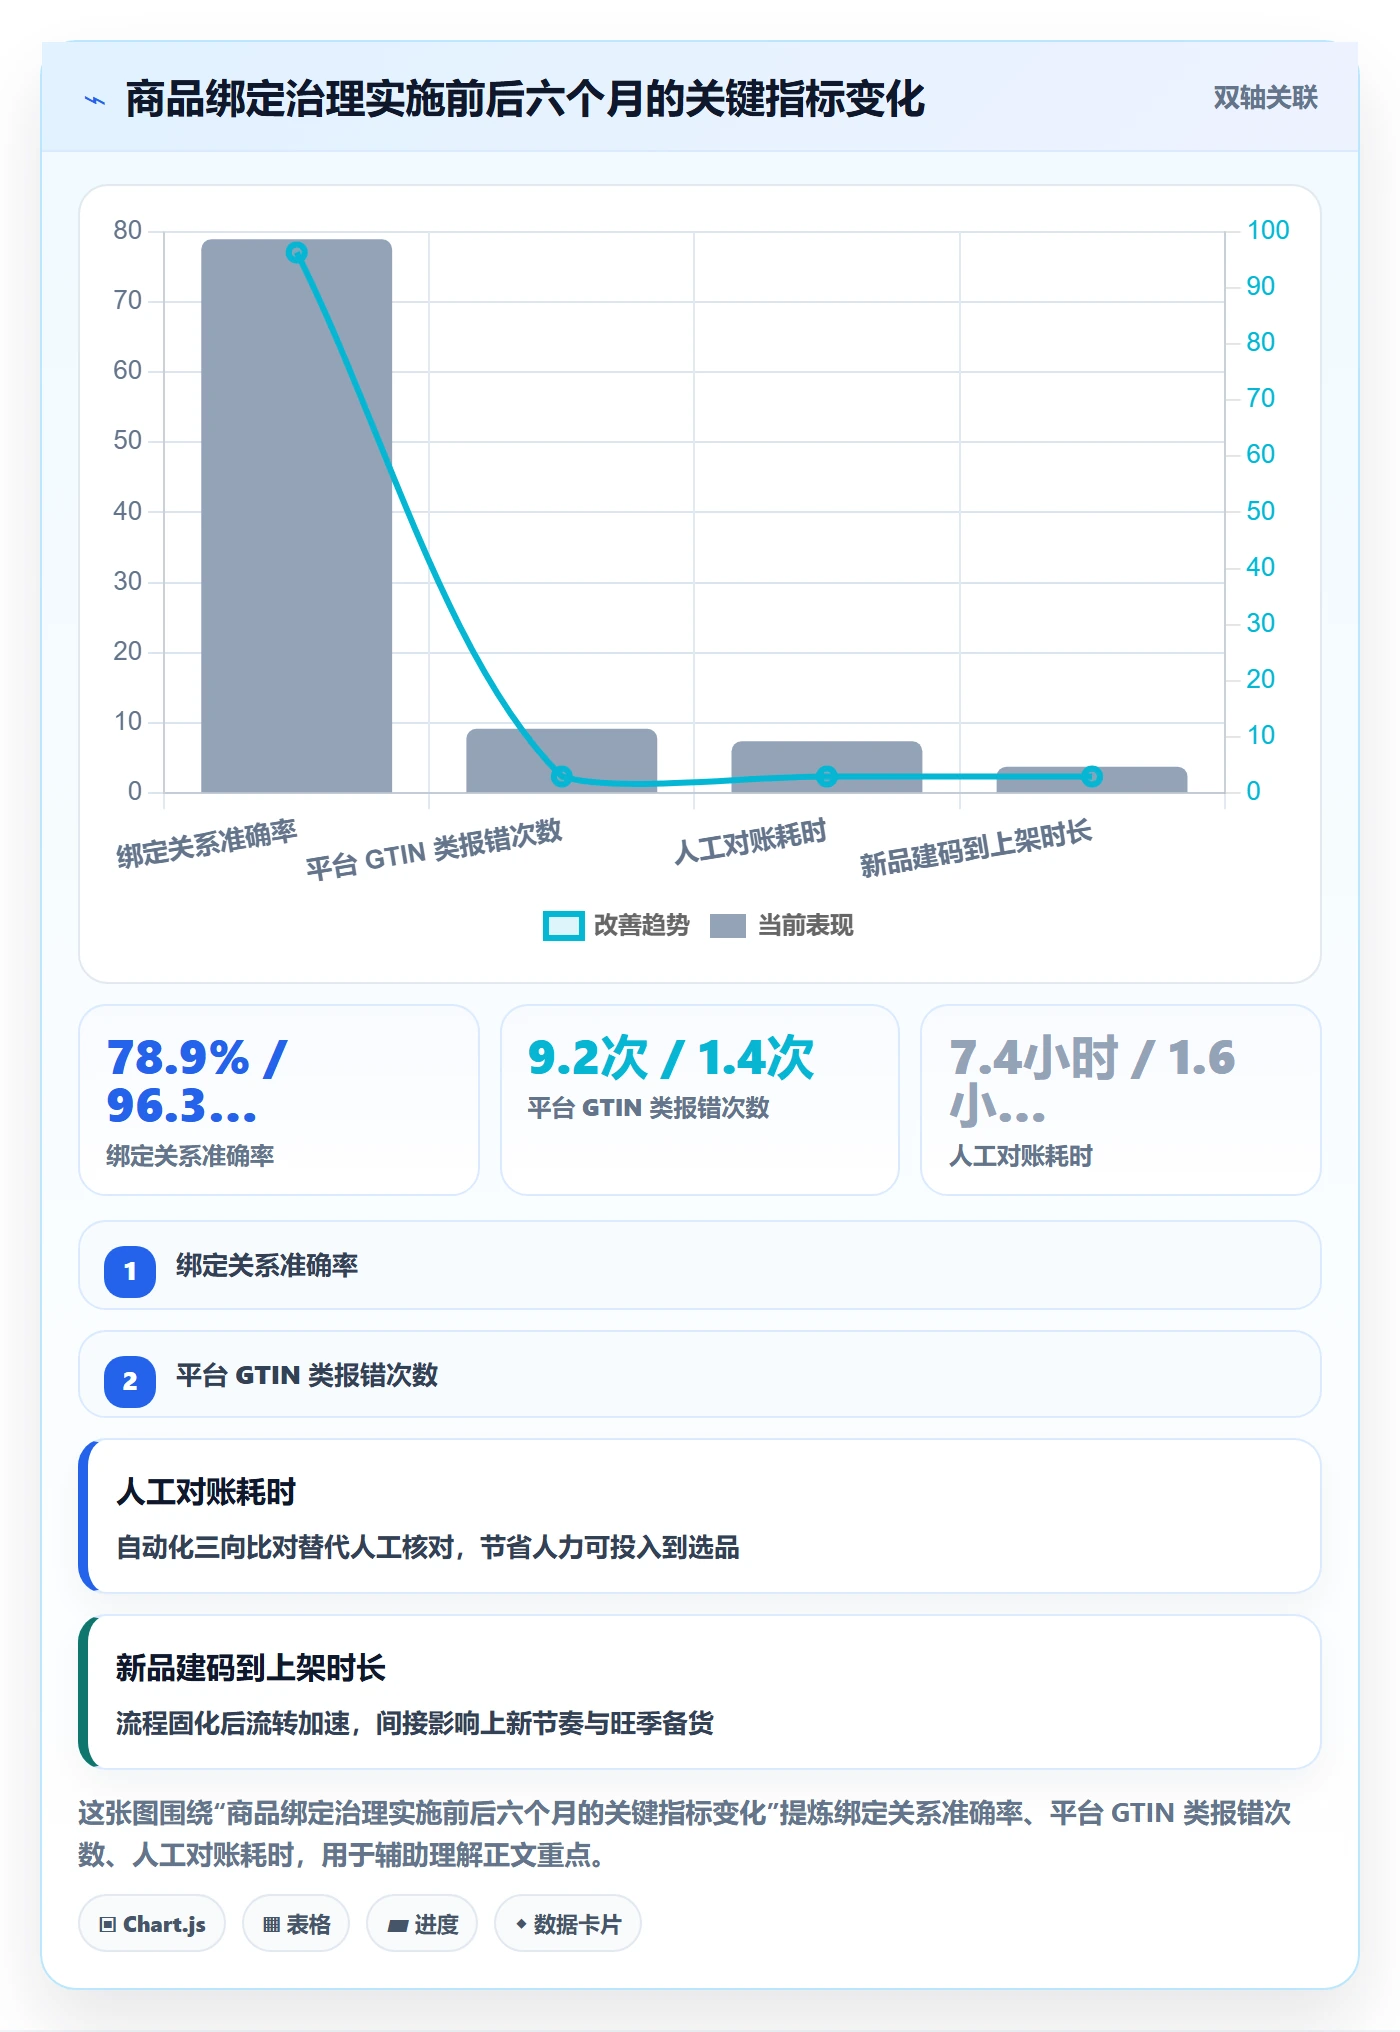The height and width of the screenshot is (2032, 1400).
Task: Click the 进度 tag
Action: (x=422, y=1924)
